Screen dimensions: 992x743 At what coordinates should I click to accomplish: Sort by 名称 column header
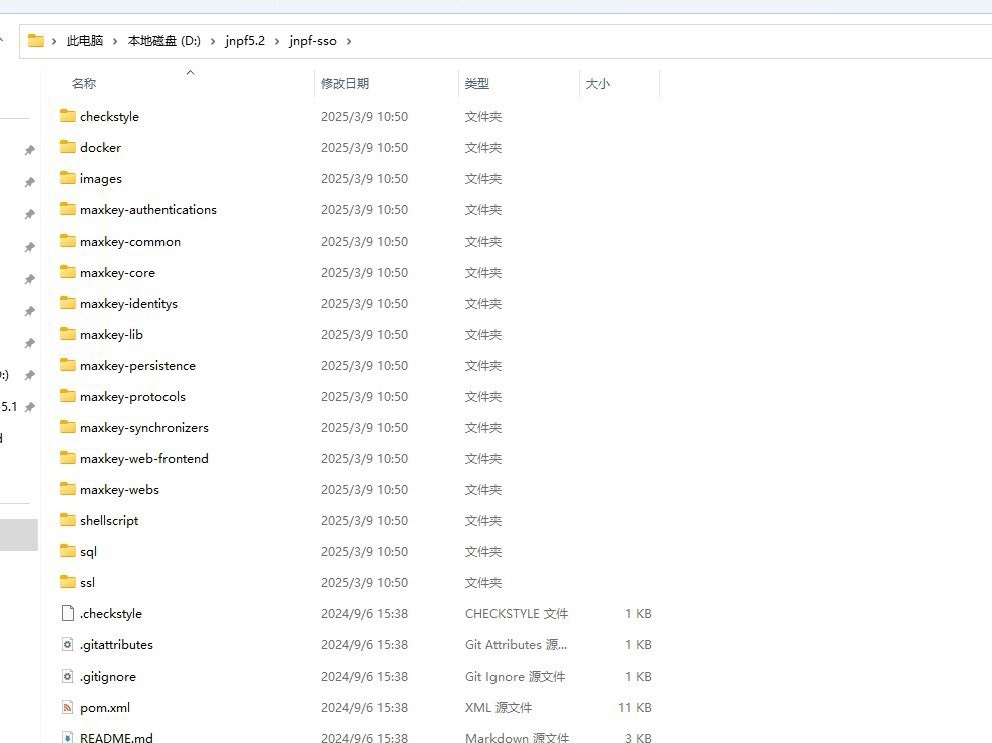pos(84,84)
